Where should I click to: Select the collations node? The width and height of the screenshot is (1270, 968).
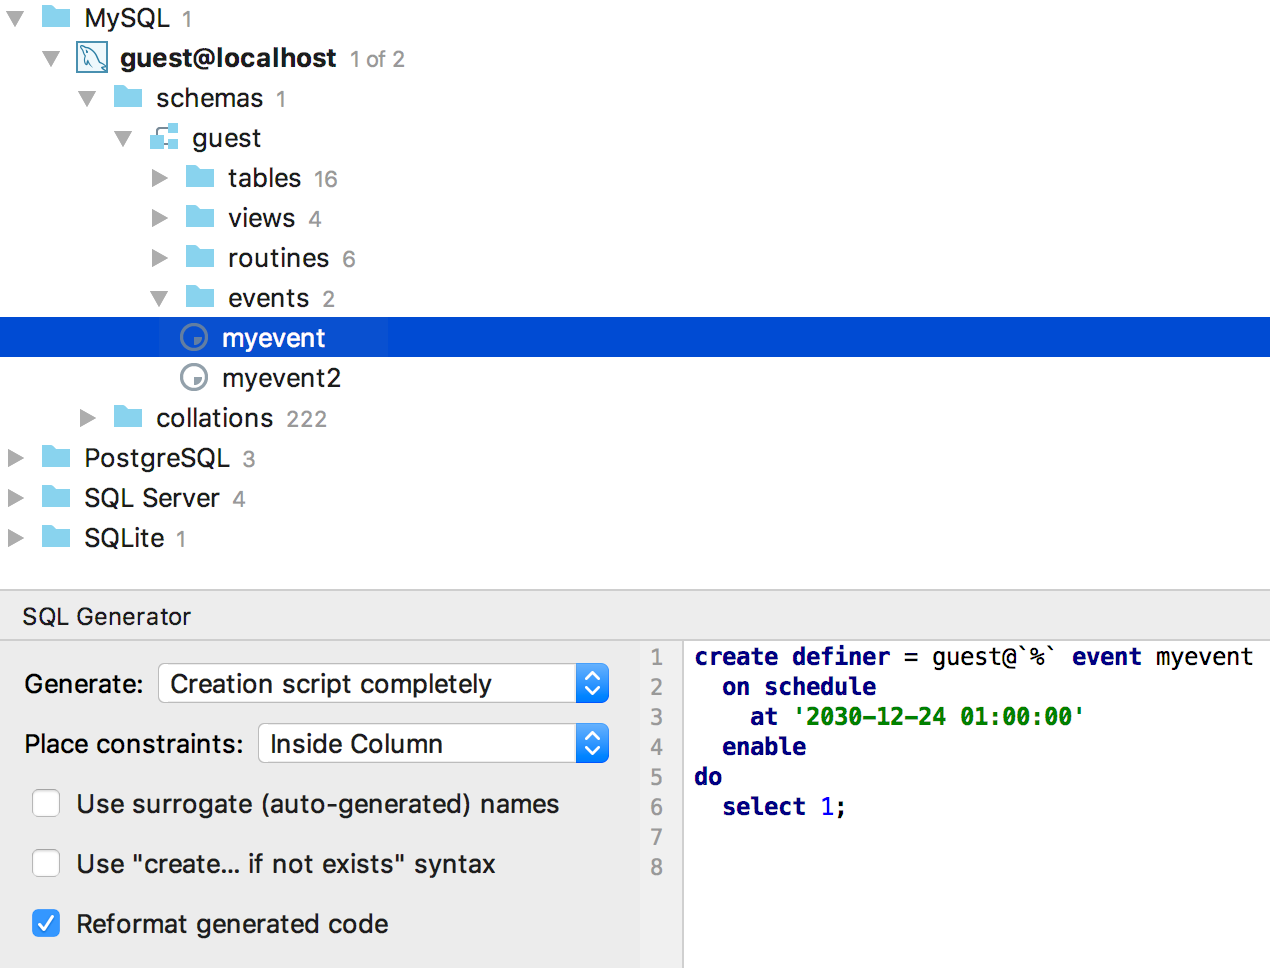pyautogui.click(x=214, y=418)
